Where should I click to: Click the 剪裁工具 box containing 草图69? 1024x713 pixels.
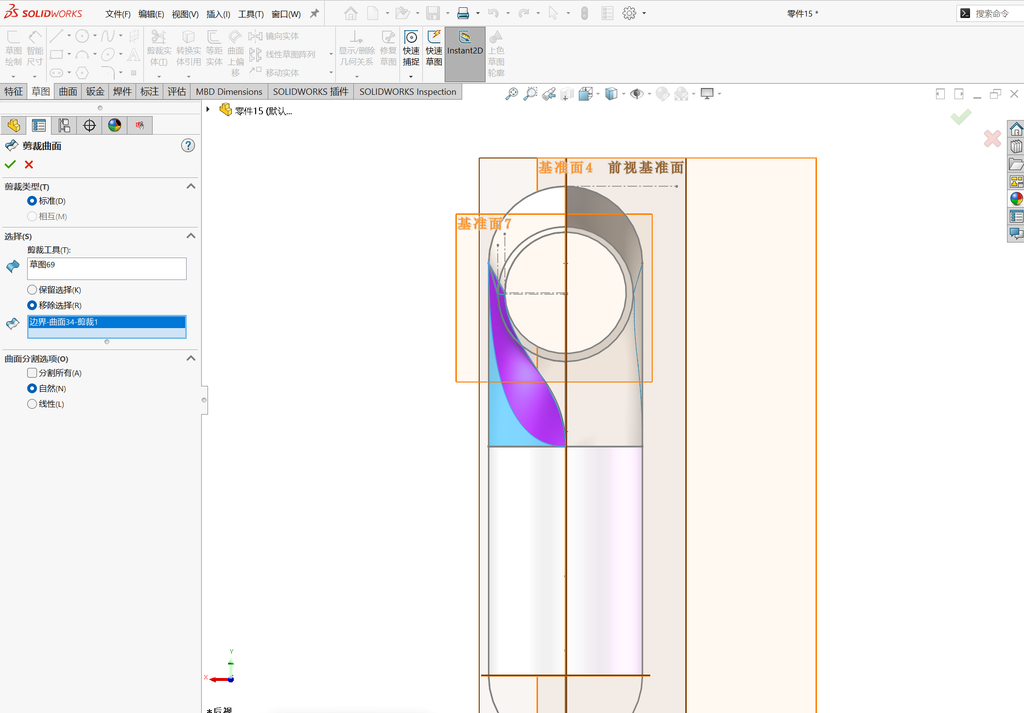pos(106,268)
